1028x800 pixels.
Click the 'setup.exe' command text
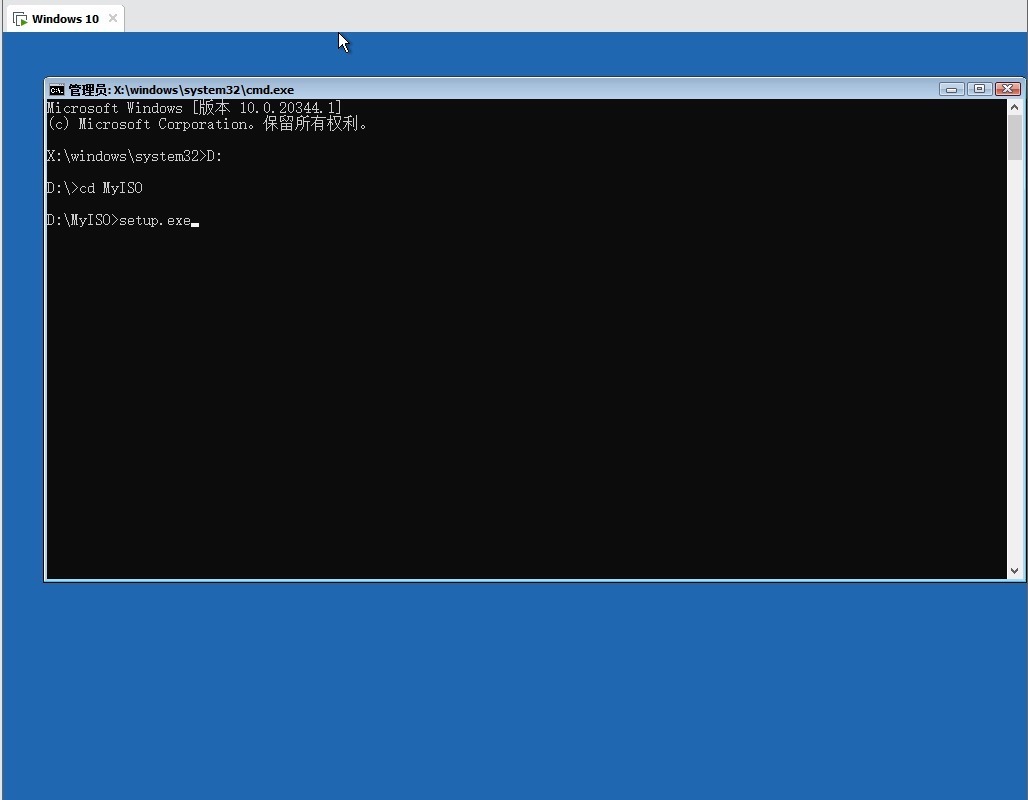click(155, 220)
